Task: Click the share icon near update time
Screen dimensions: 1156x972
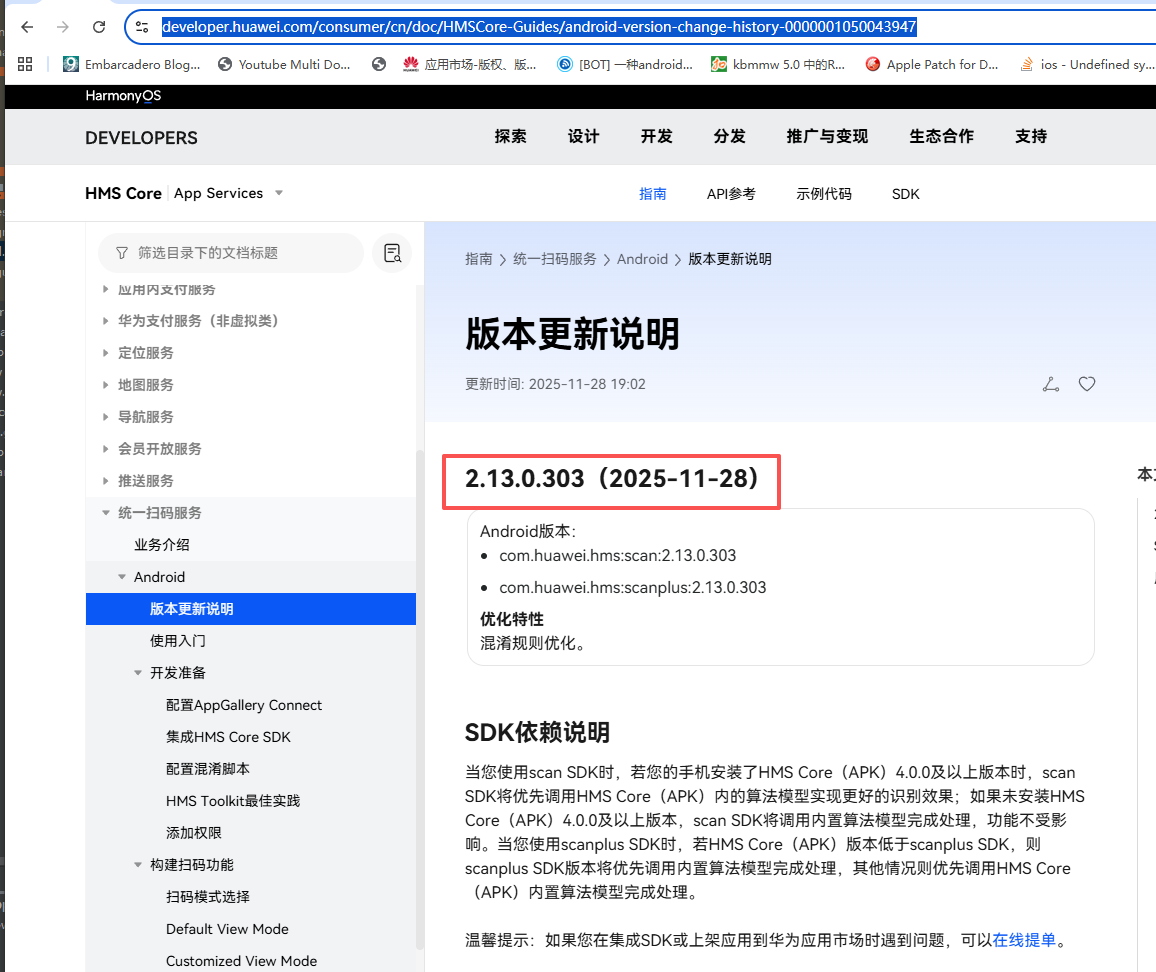Action: pyautogui.click(x=1050, y=384)
